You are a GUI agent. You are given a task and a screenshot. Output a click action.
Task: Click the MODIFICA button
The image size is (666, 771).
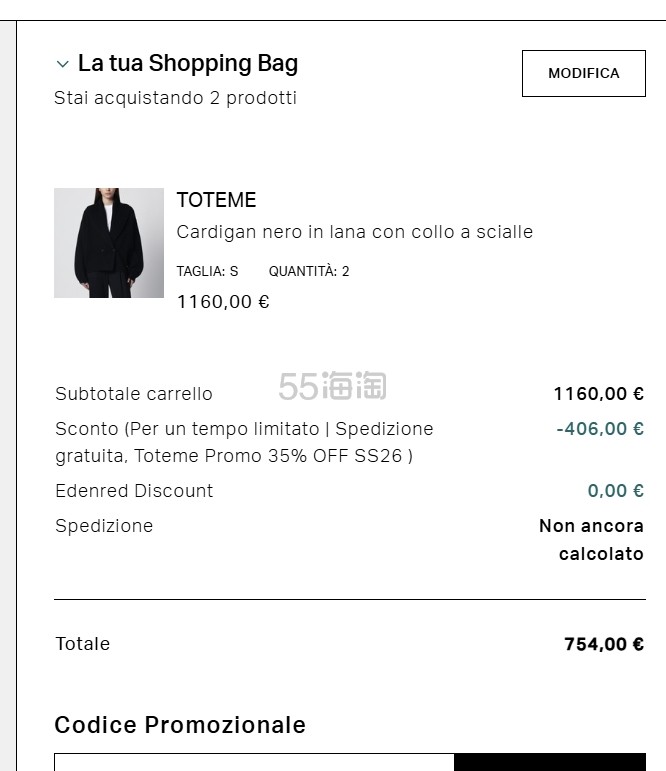[x=583, y=73]
